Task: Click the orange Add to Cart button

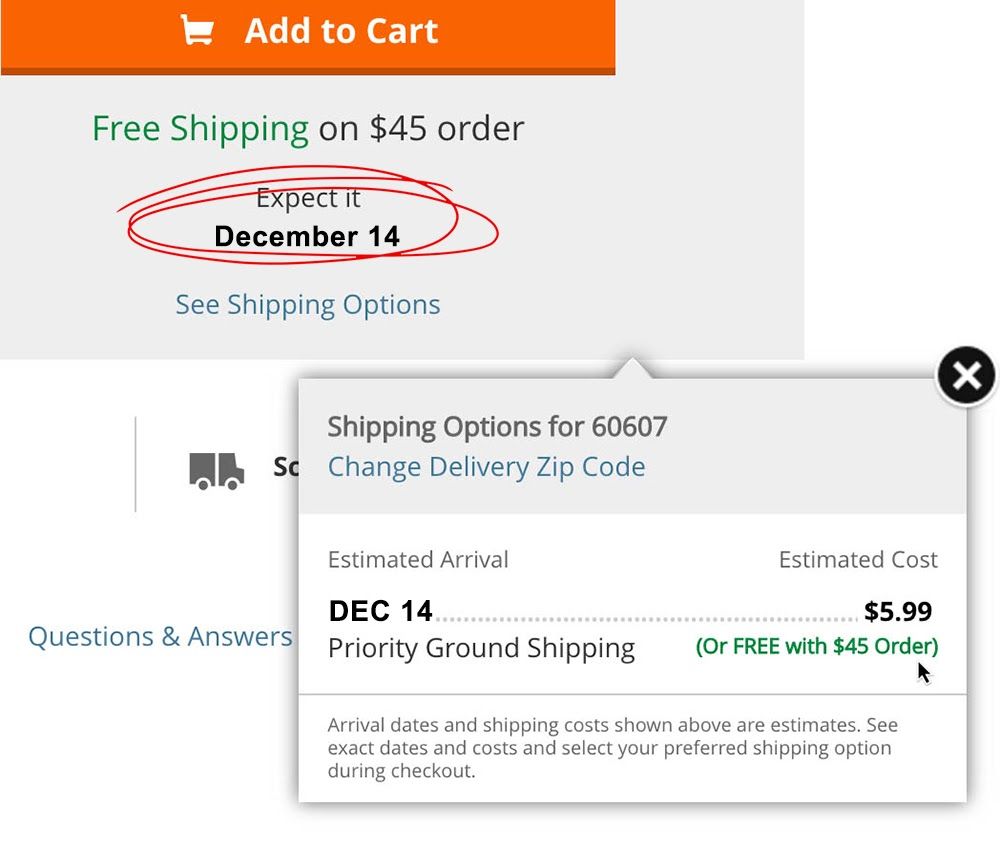Action: click(x=308, y=36)
